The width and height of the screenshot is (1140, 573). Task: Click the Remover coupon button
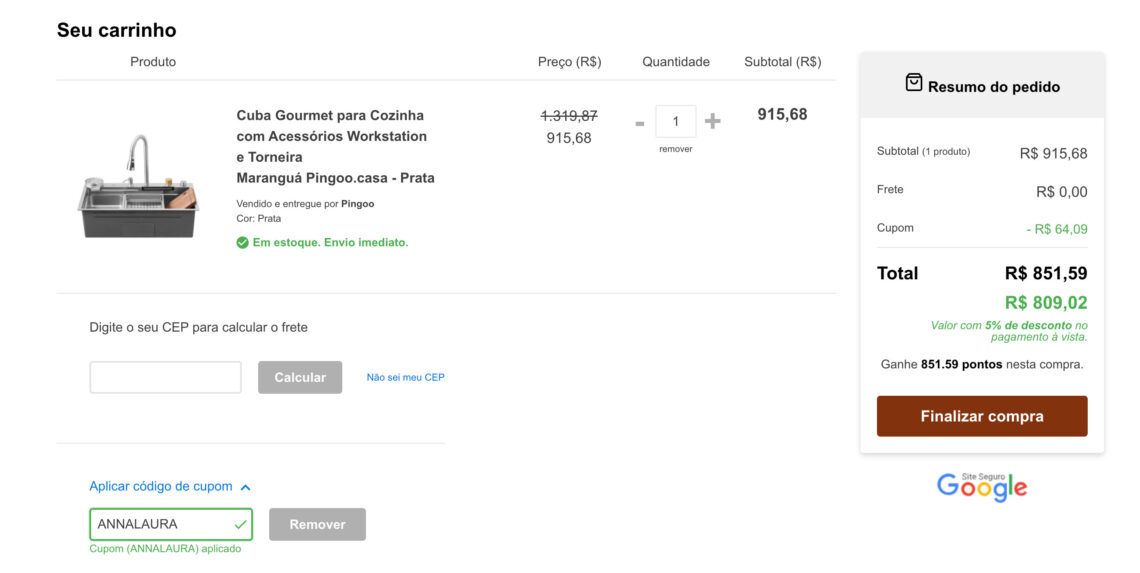click(x=317, y=524)
